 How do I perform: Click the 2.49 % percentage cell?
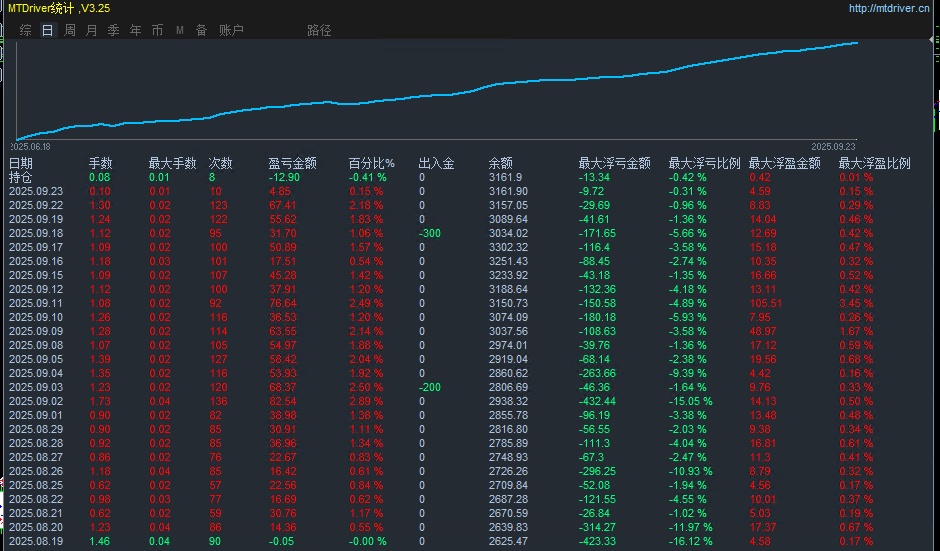pos(366,303)
